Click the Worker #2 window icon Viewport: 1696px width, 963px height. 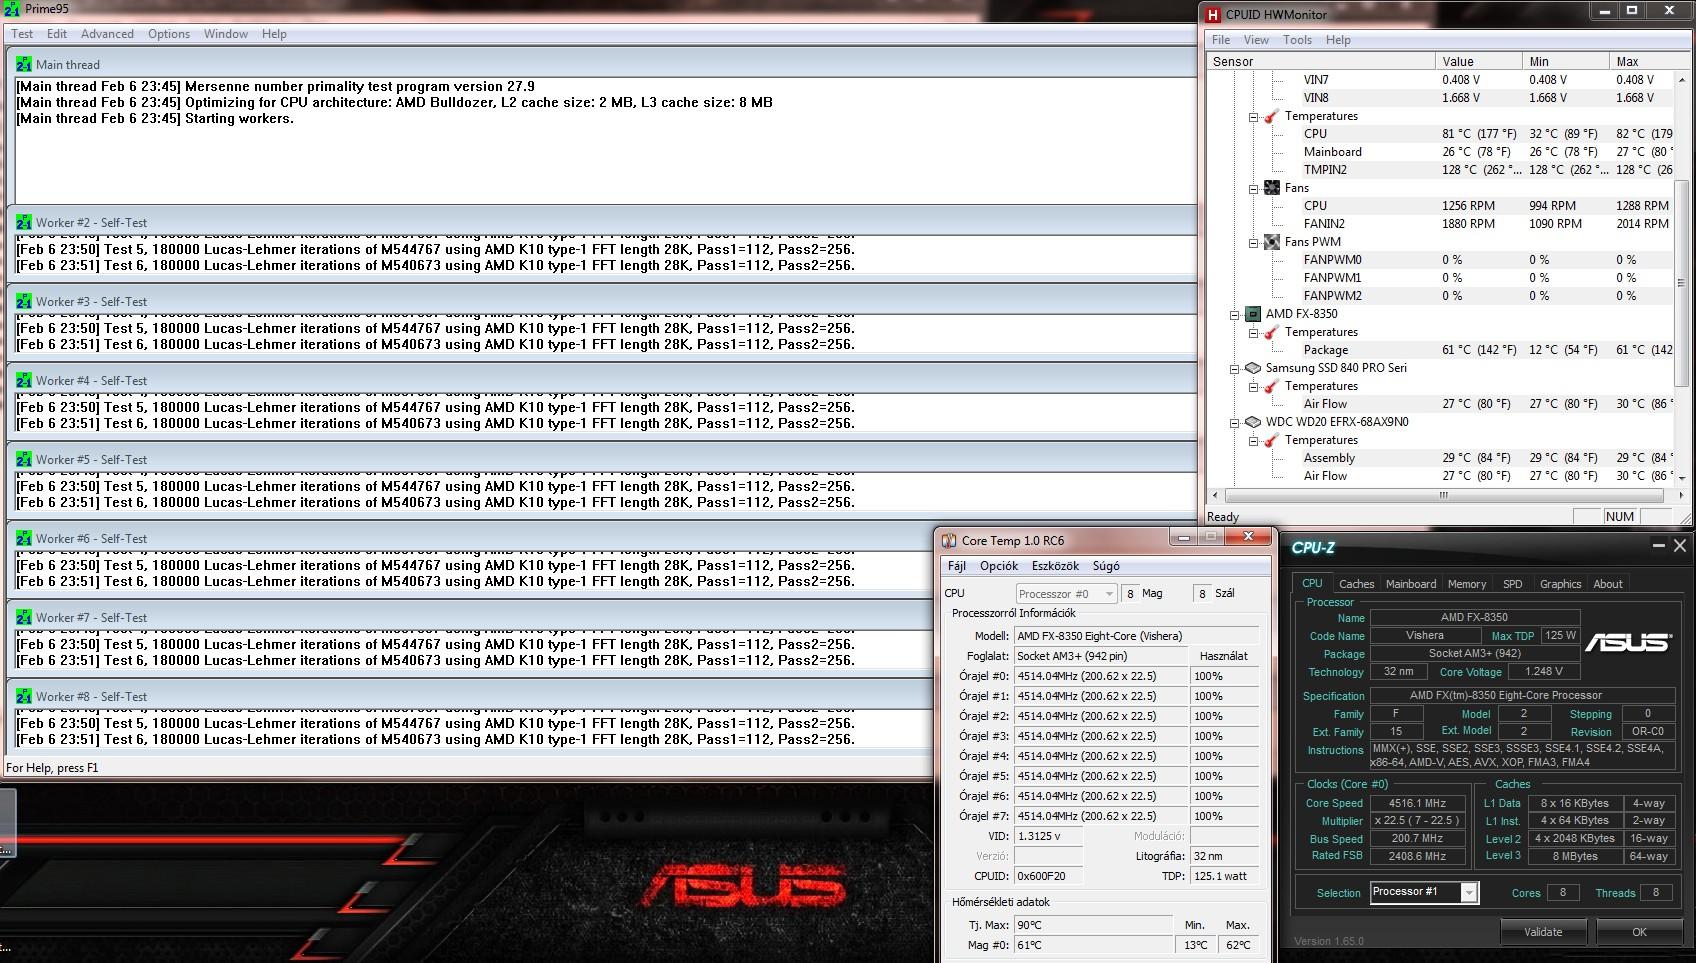point(24,222)
